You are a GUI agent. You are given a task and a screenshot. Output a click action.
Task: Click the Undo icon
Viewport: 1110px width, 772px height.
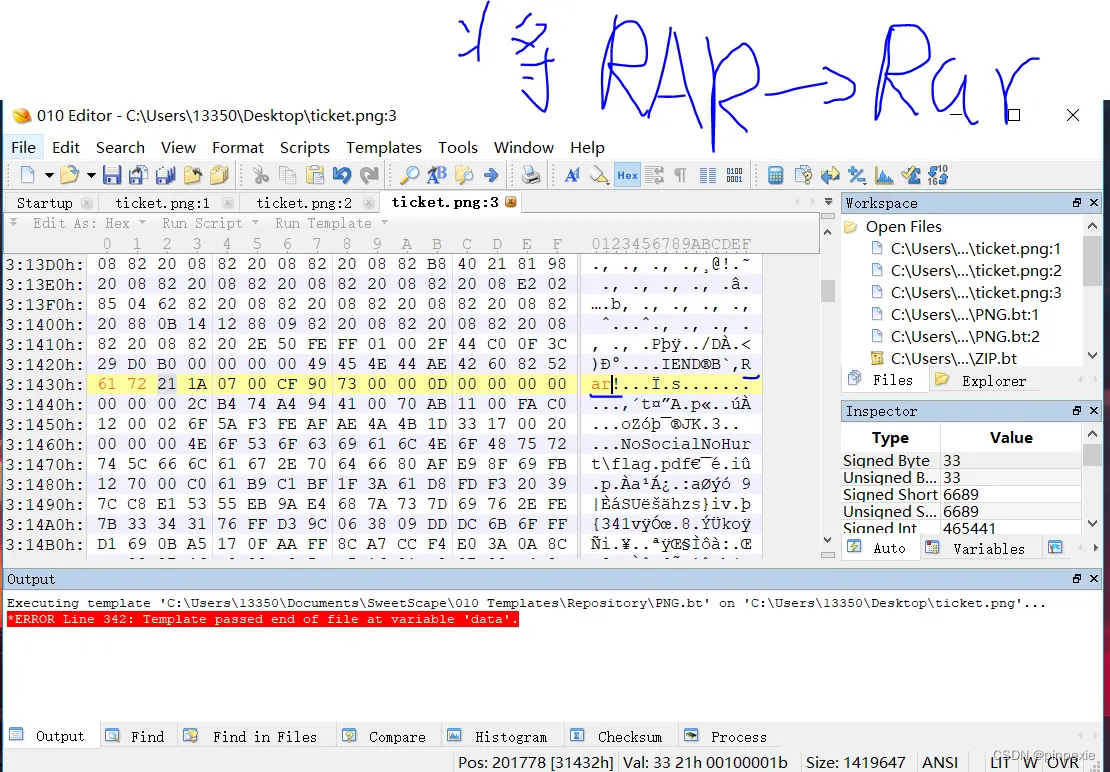[340, 174]
